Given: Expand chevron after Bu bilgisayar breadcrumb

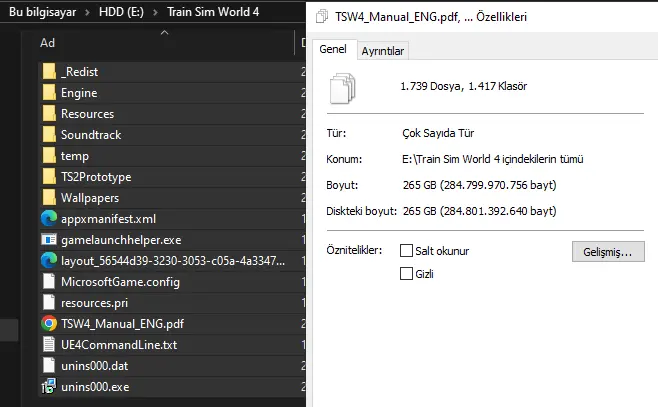Looking at the screenshot, I should point(87,13).
